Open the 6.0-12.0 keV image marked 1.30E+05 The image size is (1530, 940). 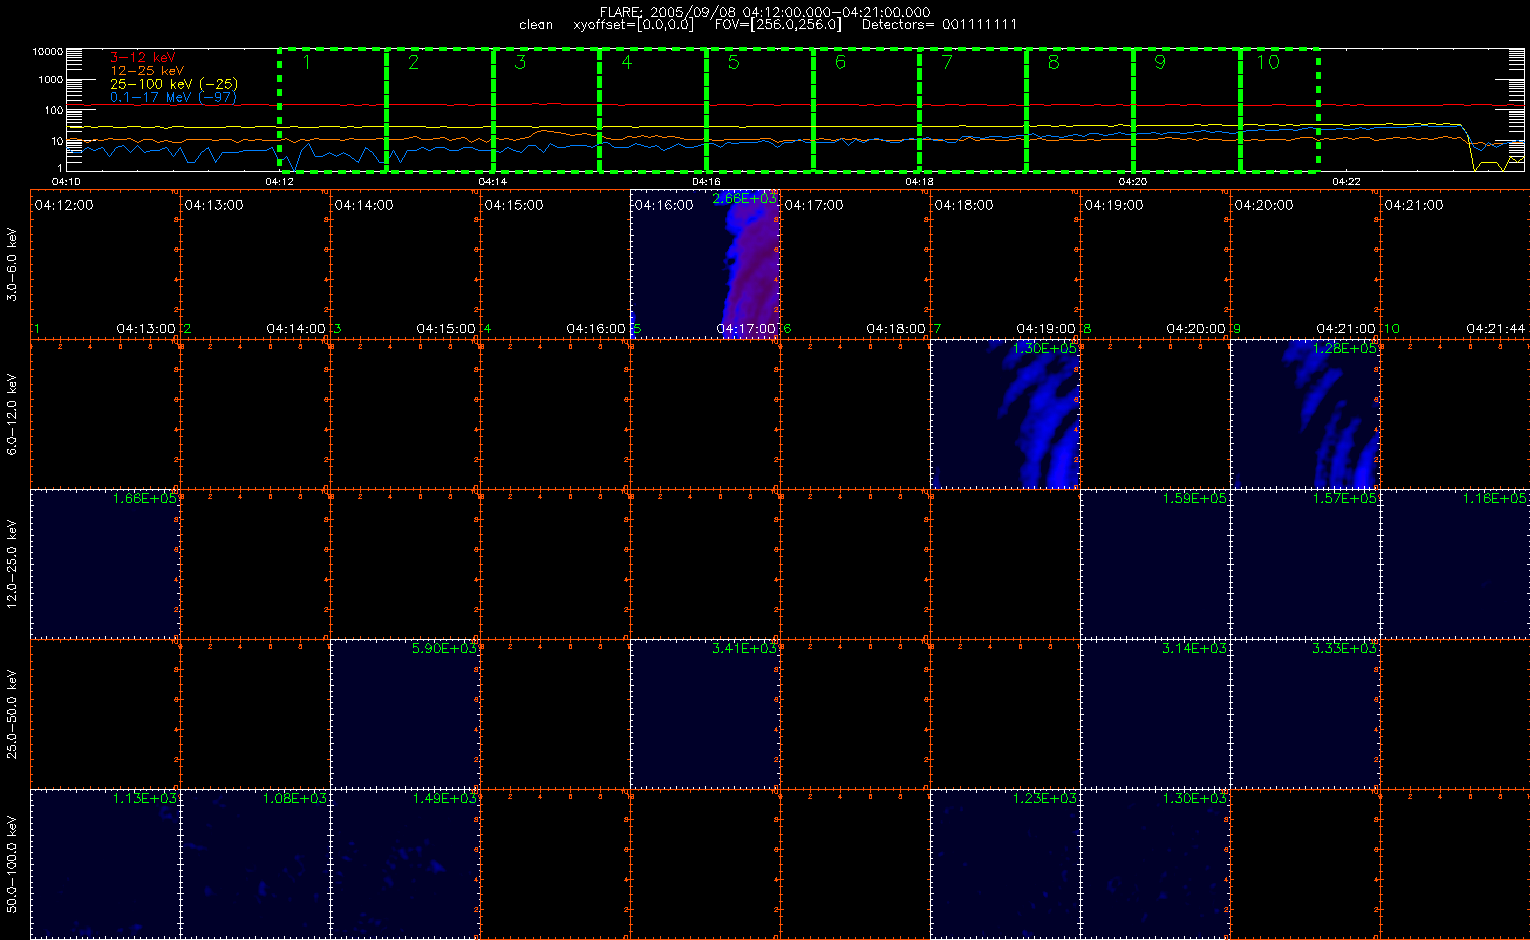click(1005, 414)
